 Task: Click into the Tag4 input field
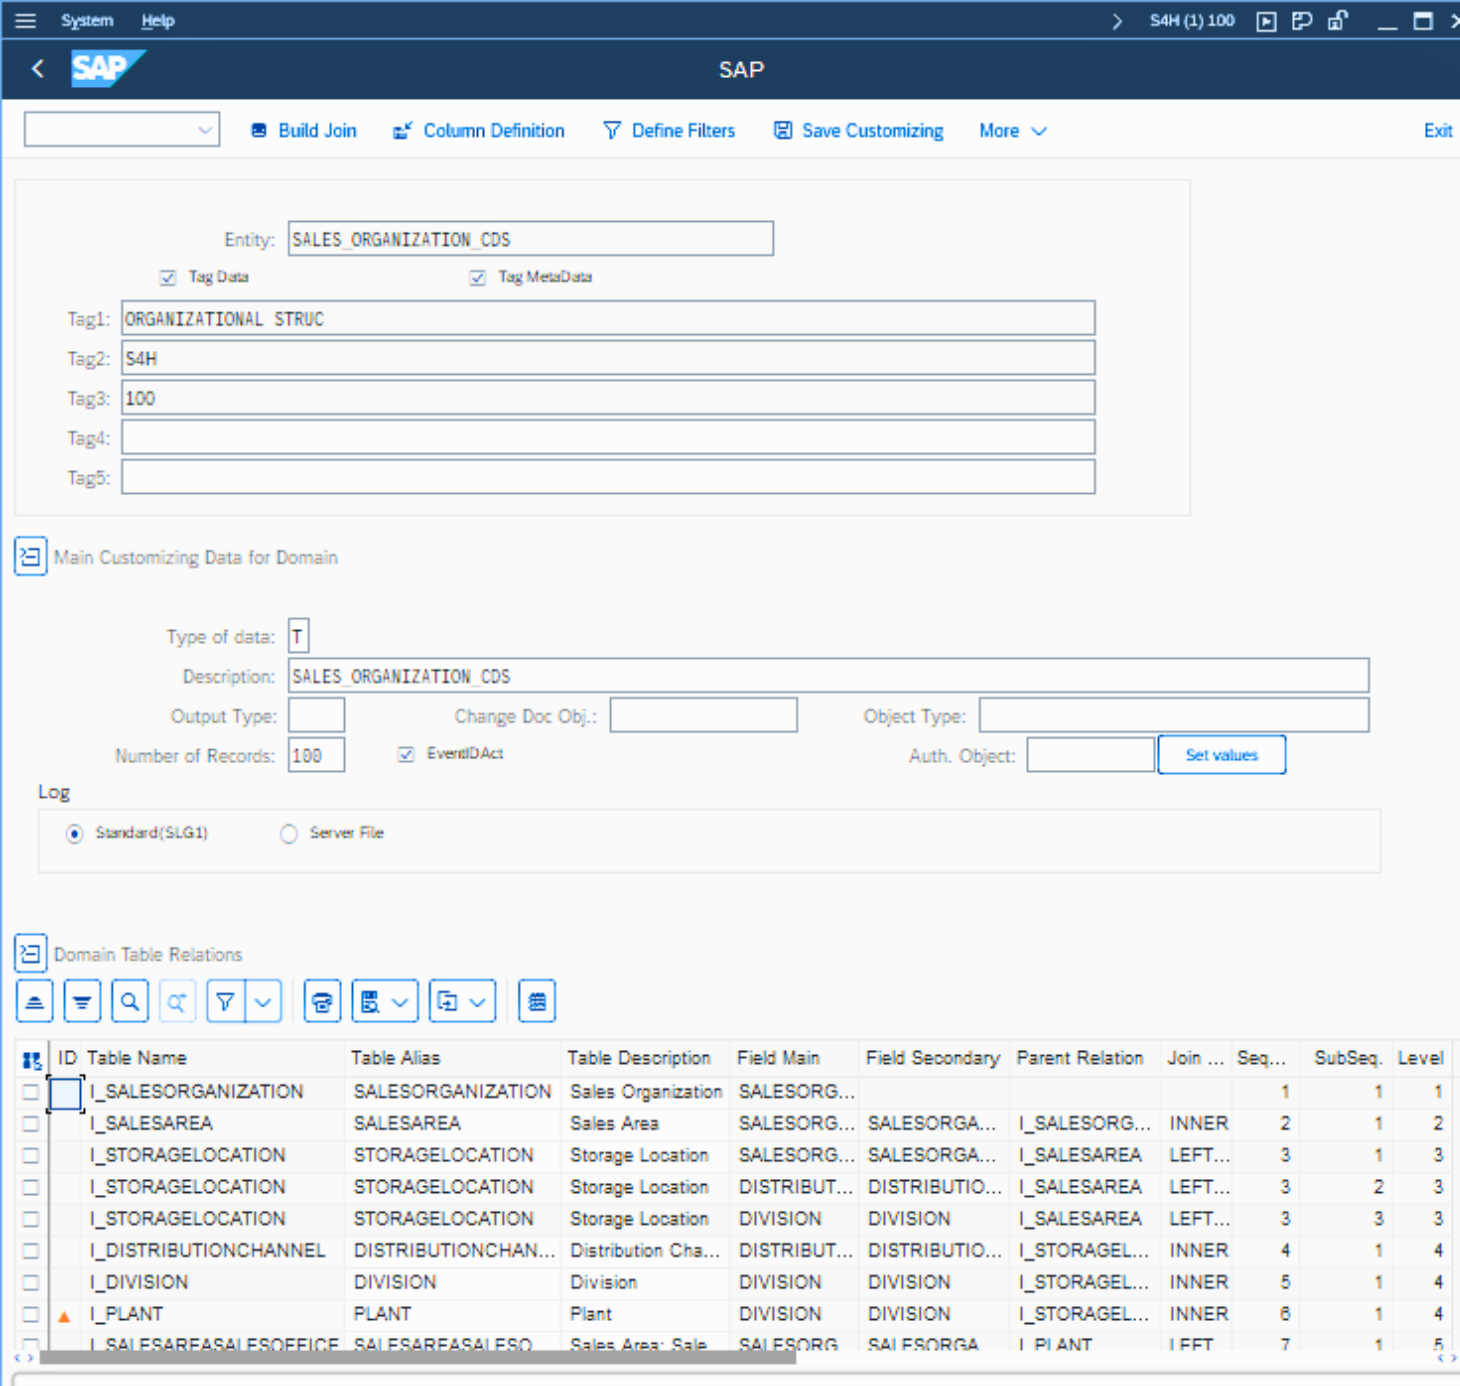tap(608, 438)
